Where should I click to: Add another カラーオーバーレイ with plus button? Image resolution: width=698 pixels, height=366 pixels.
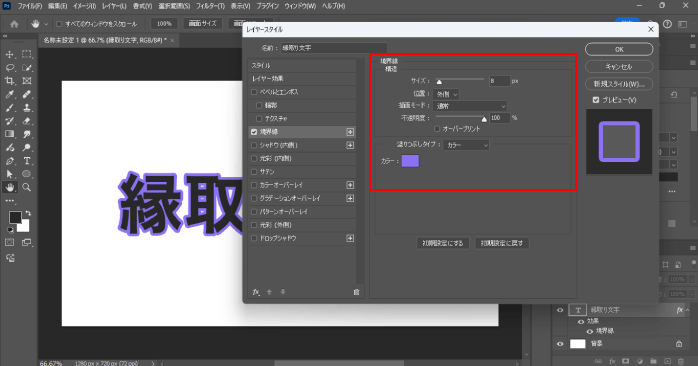350,185
